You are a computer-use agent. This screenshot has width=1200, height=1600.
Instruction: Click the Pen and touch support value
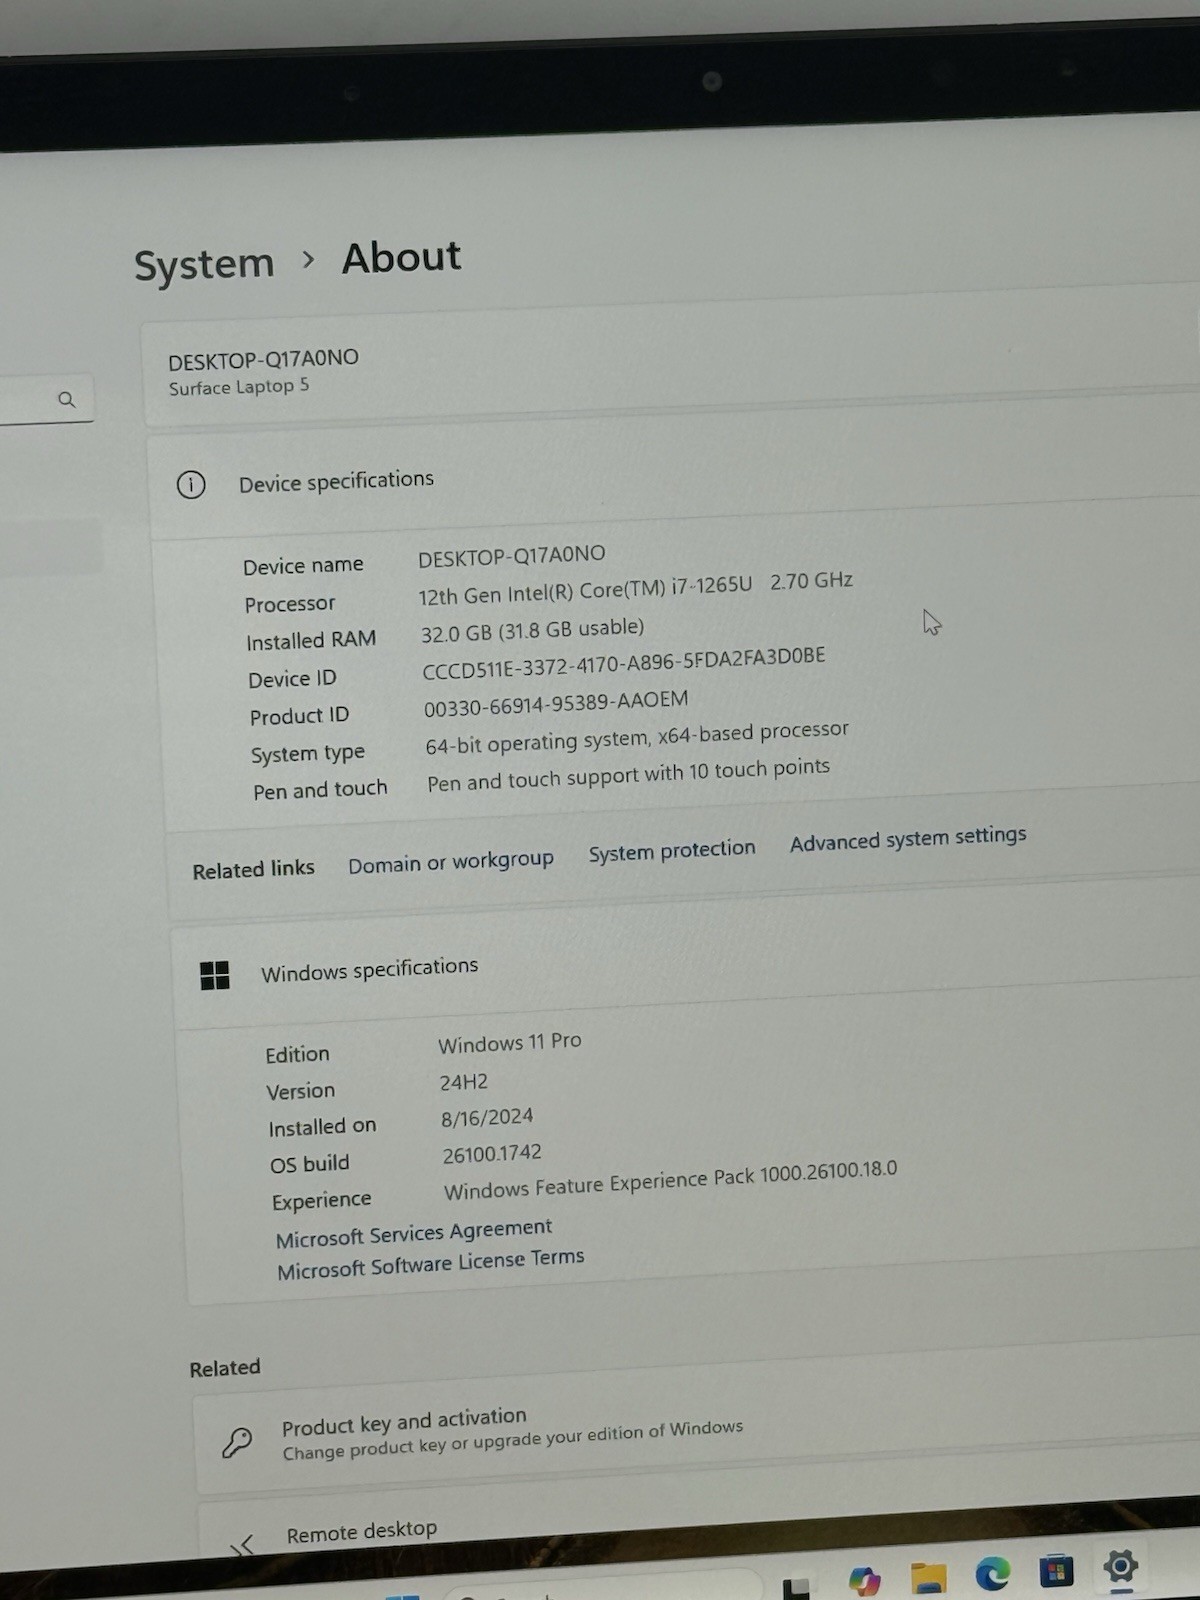[629, 774]
